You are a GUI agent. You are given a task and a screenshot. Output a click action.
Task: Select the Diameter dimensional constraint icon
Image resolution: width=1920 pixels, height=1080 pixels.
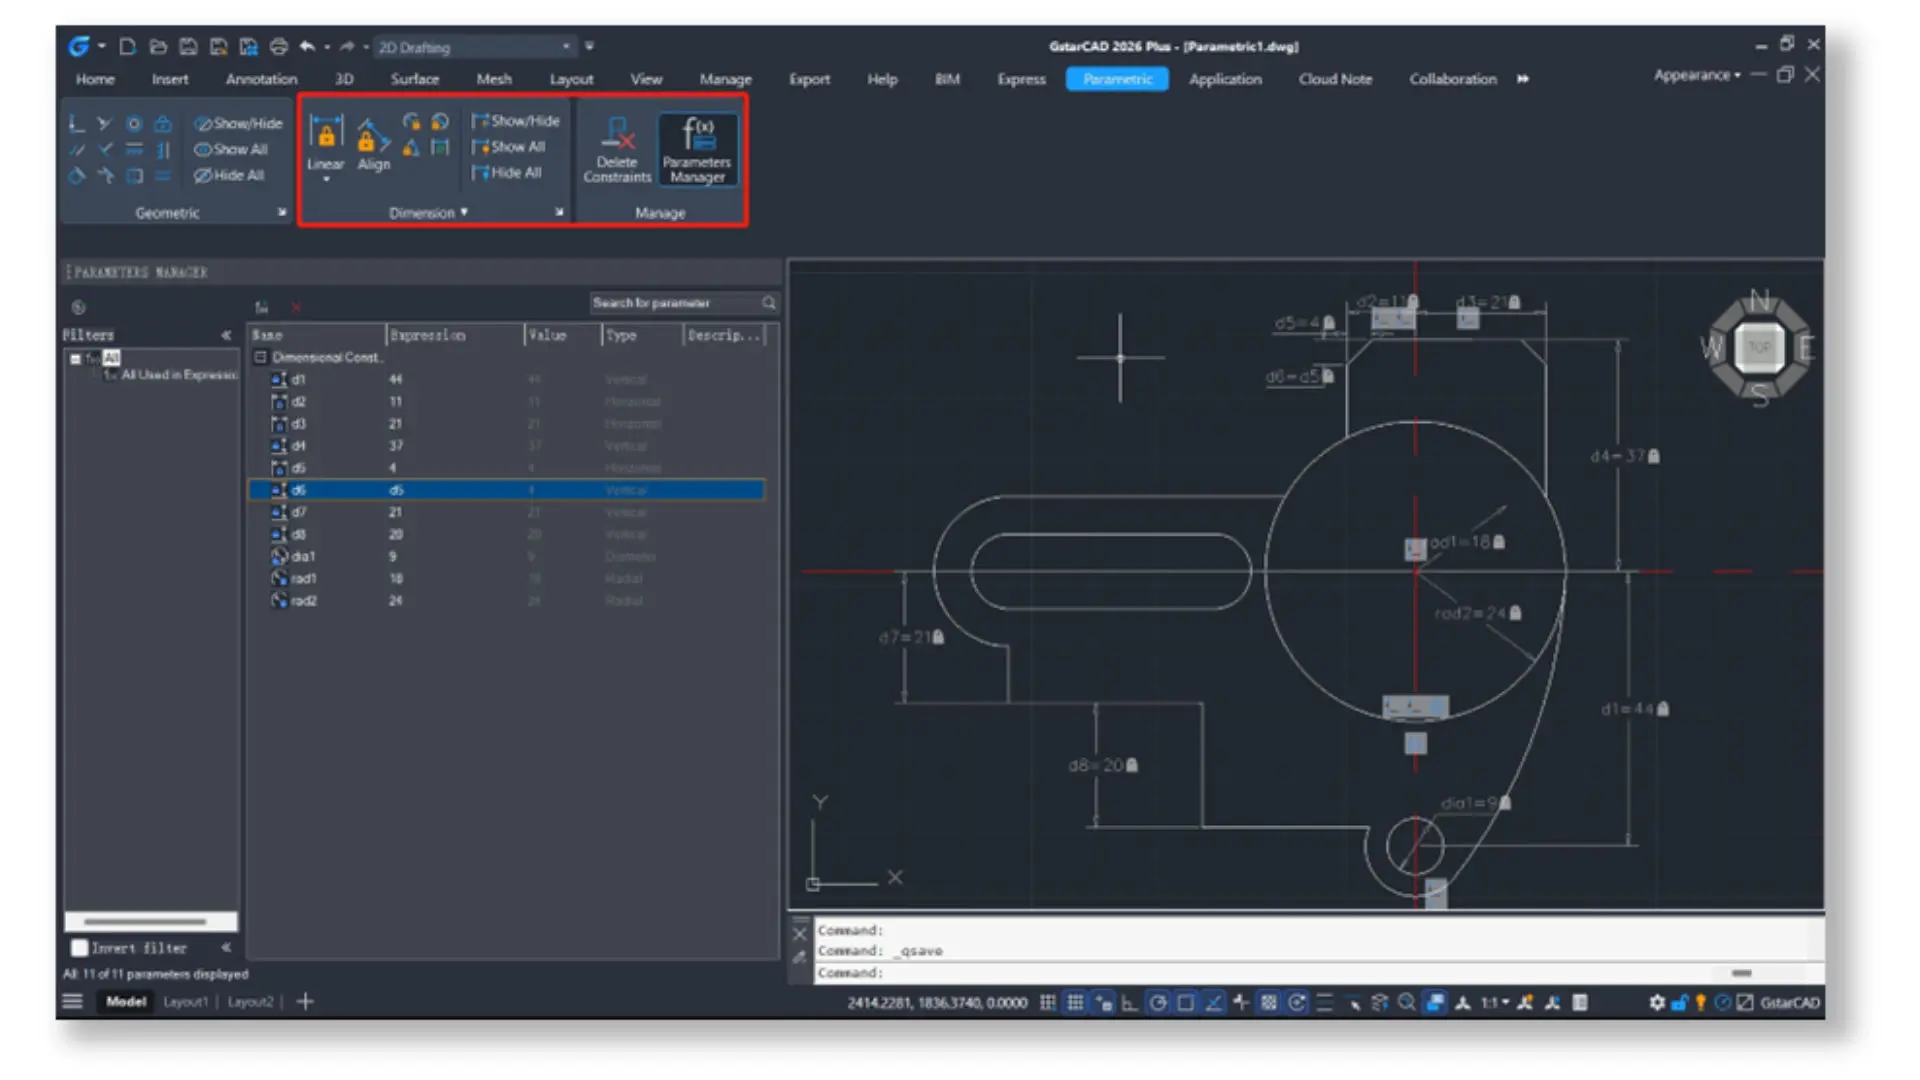(x=440, y=122)
